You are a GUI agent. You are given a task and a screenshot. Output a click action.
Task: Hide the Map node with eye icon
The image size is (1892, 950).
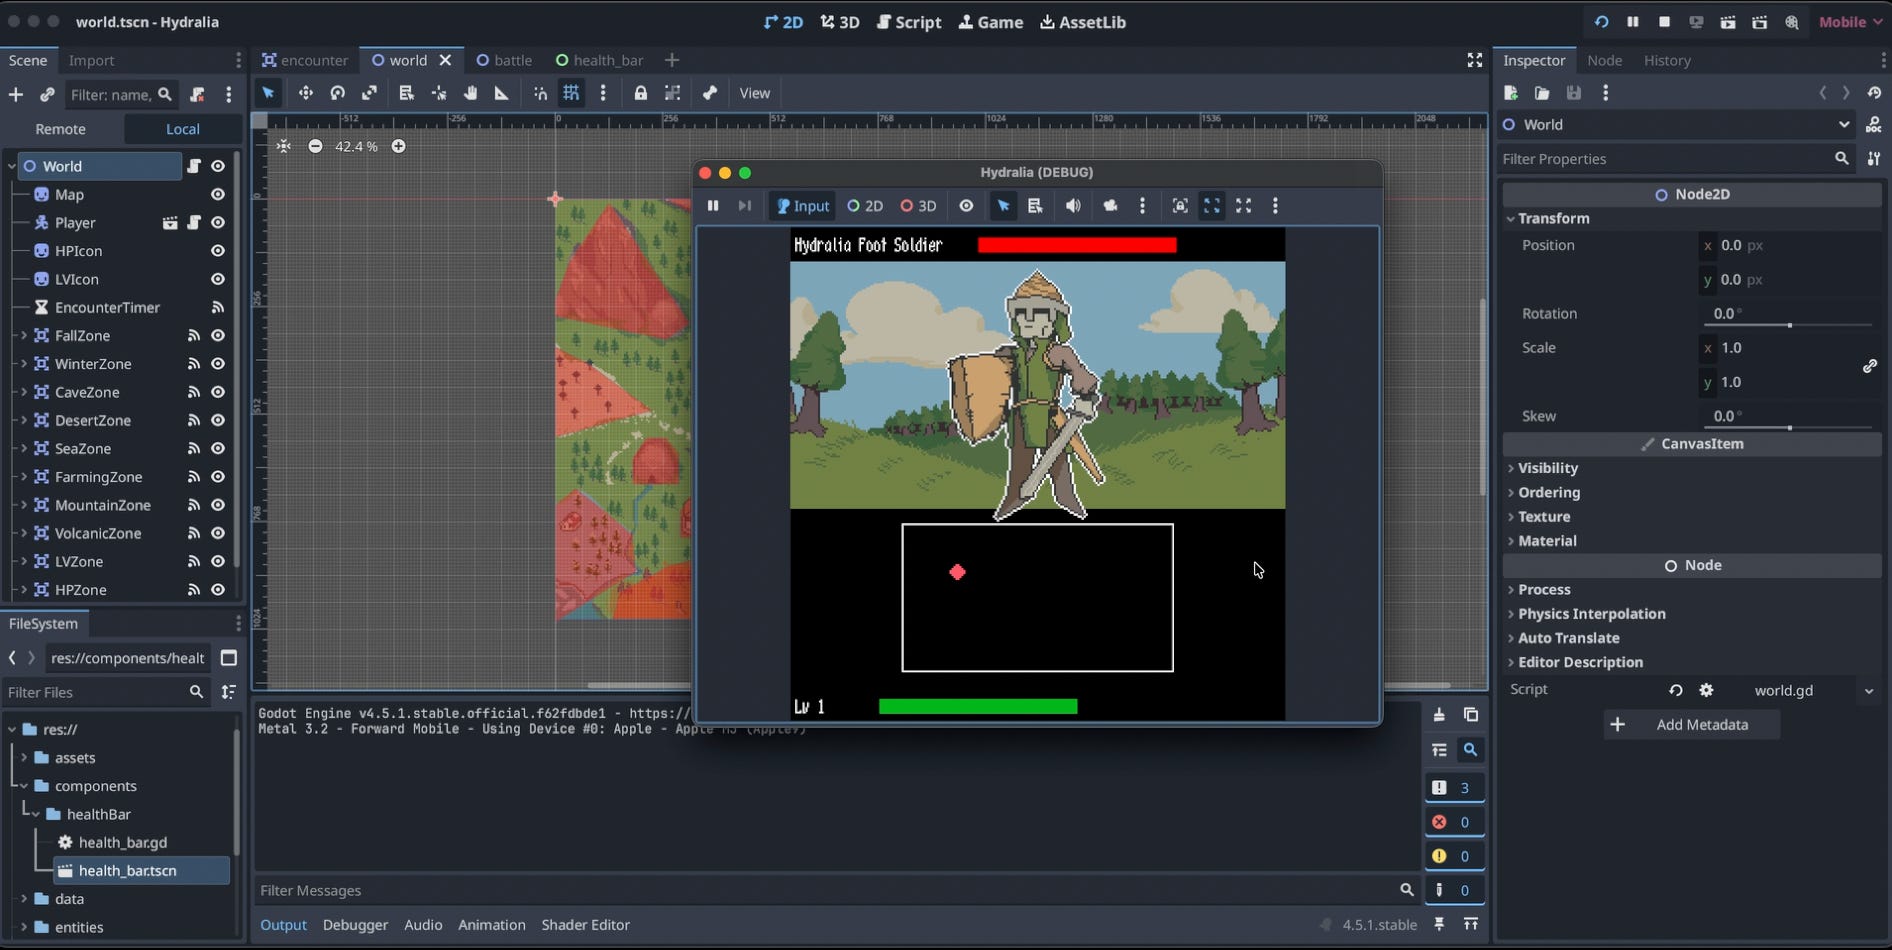(218, 195)
